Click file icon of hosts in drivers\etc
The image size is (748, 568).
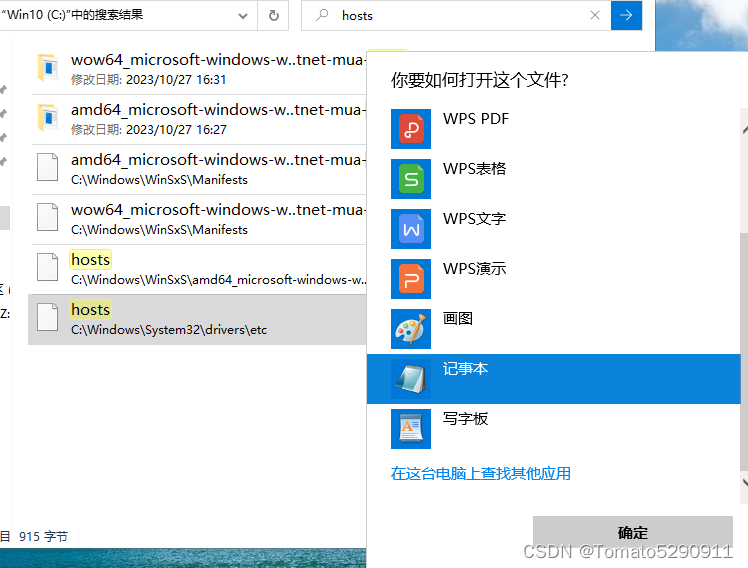click(48, 317)
